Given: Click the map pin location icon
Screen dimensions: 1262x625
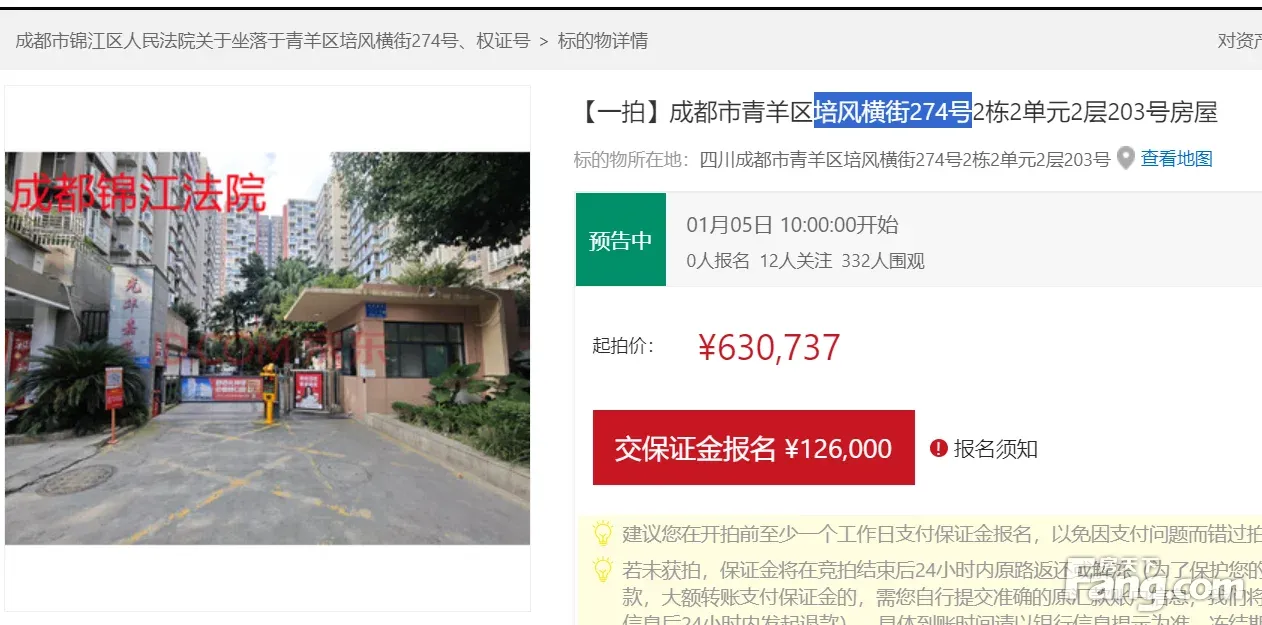Looking at the screenshot, I should click(x=1126, y=158).
